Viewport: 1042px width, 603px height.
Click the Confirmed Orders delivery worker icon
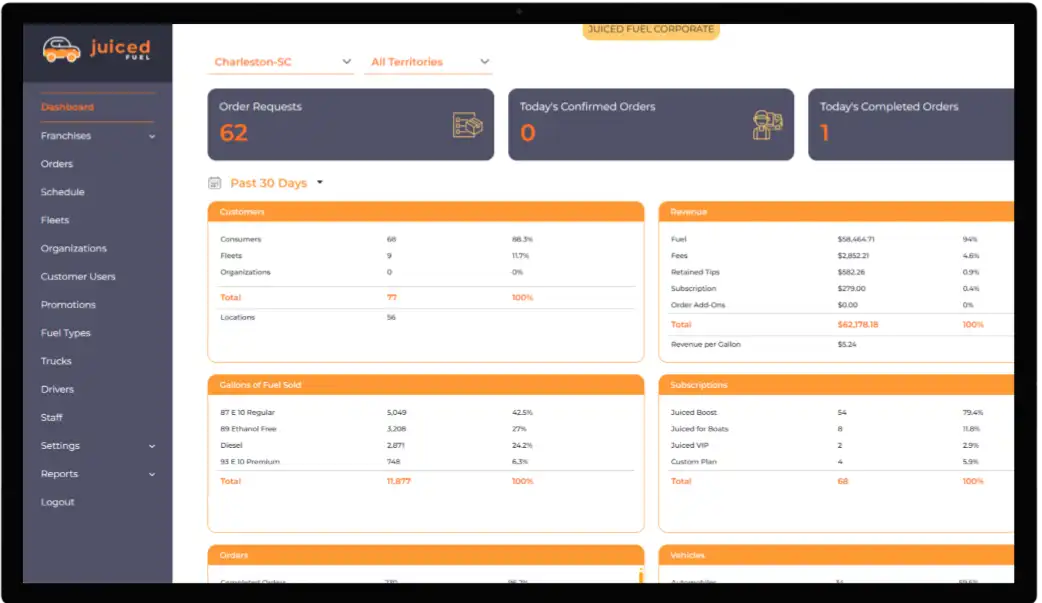pyautogui.click(x=768, y=124)
